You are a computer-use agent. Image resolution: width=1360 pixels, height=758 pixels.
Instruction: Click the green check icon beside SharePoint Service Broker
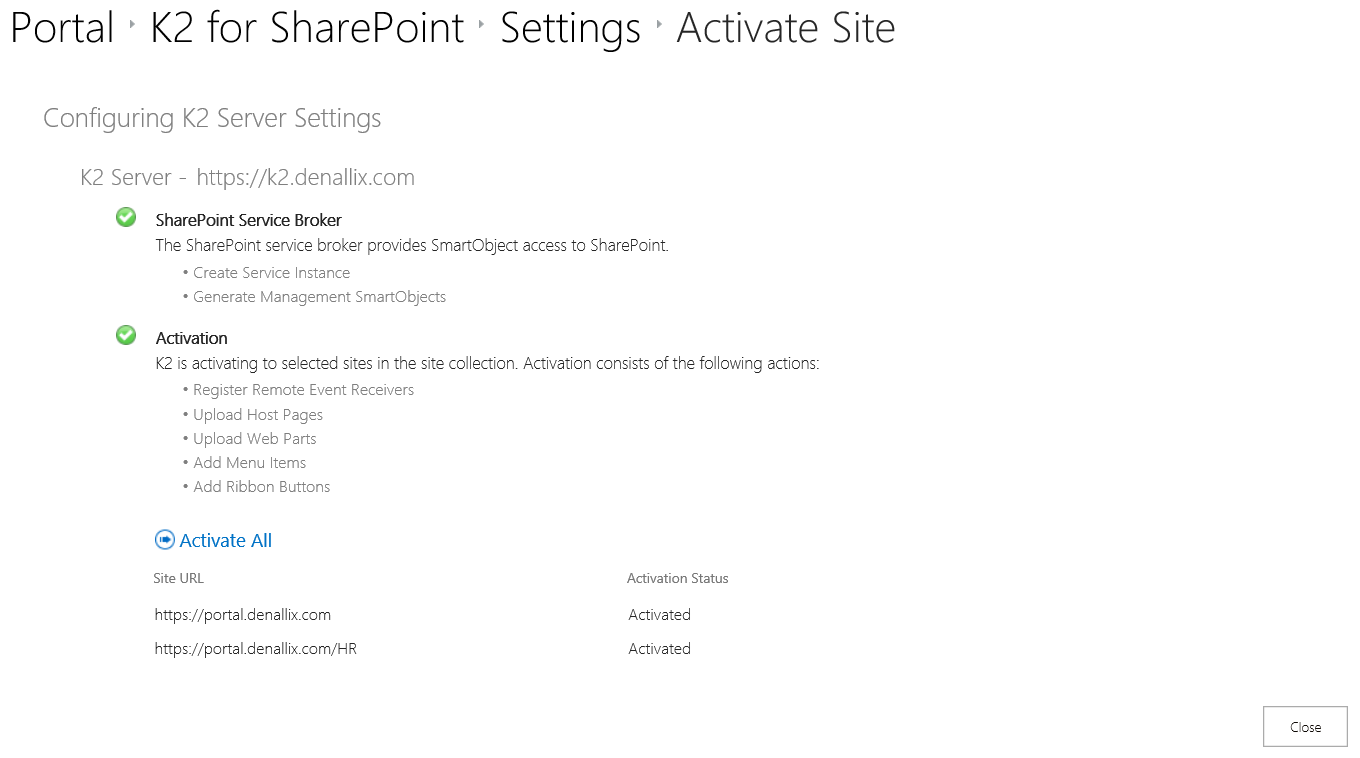[126, 218]
